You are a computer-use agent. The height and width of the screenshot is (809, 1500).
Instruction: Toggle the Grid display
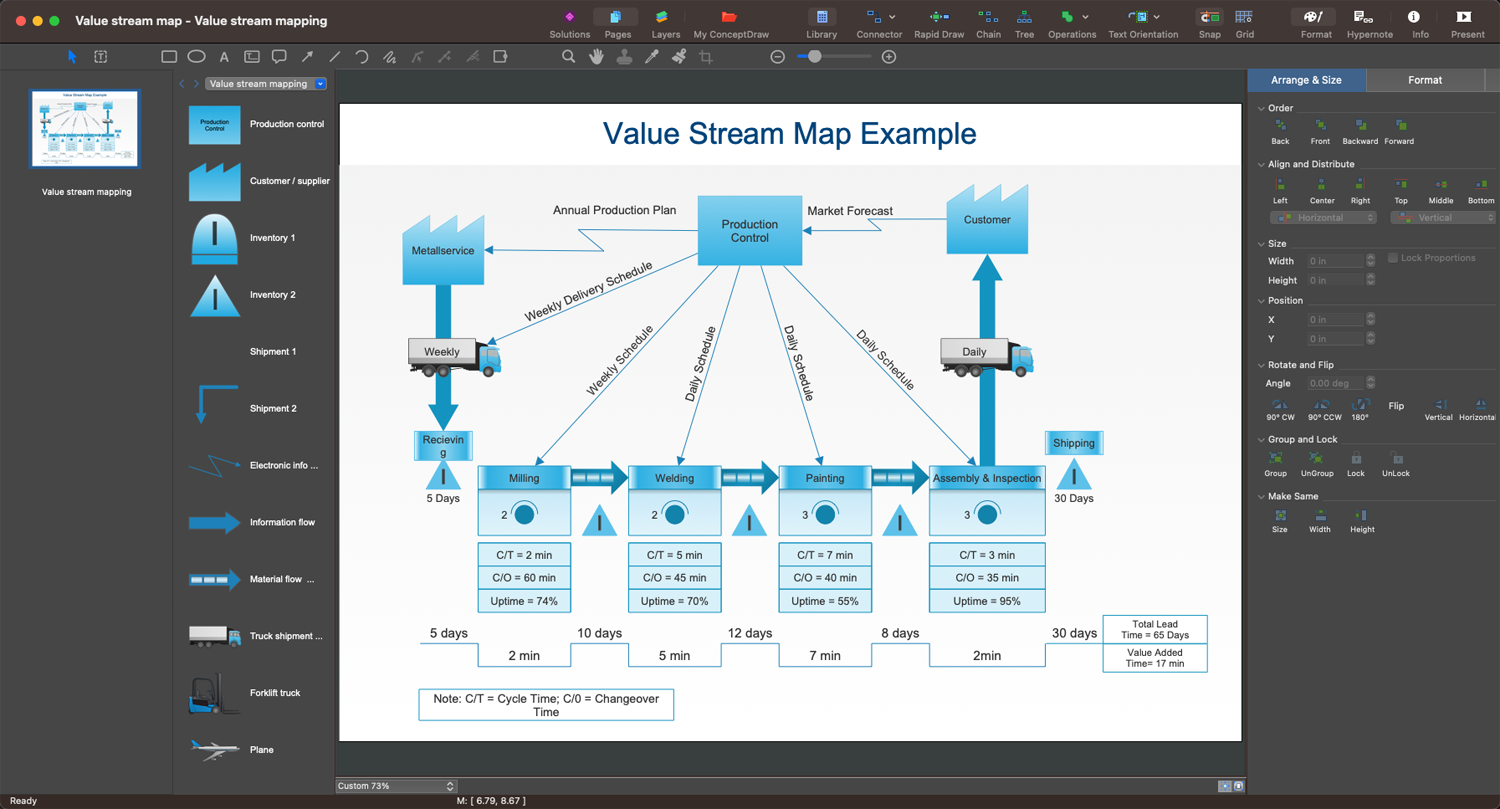pos(1244,24)
